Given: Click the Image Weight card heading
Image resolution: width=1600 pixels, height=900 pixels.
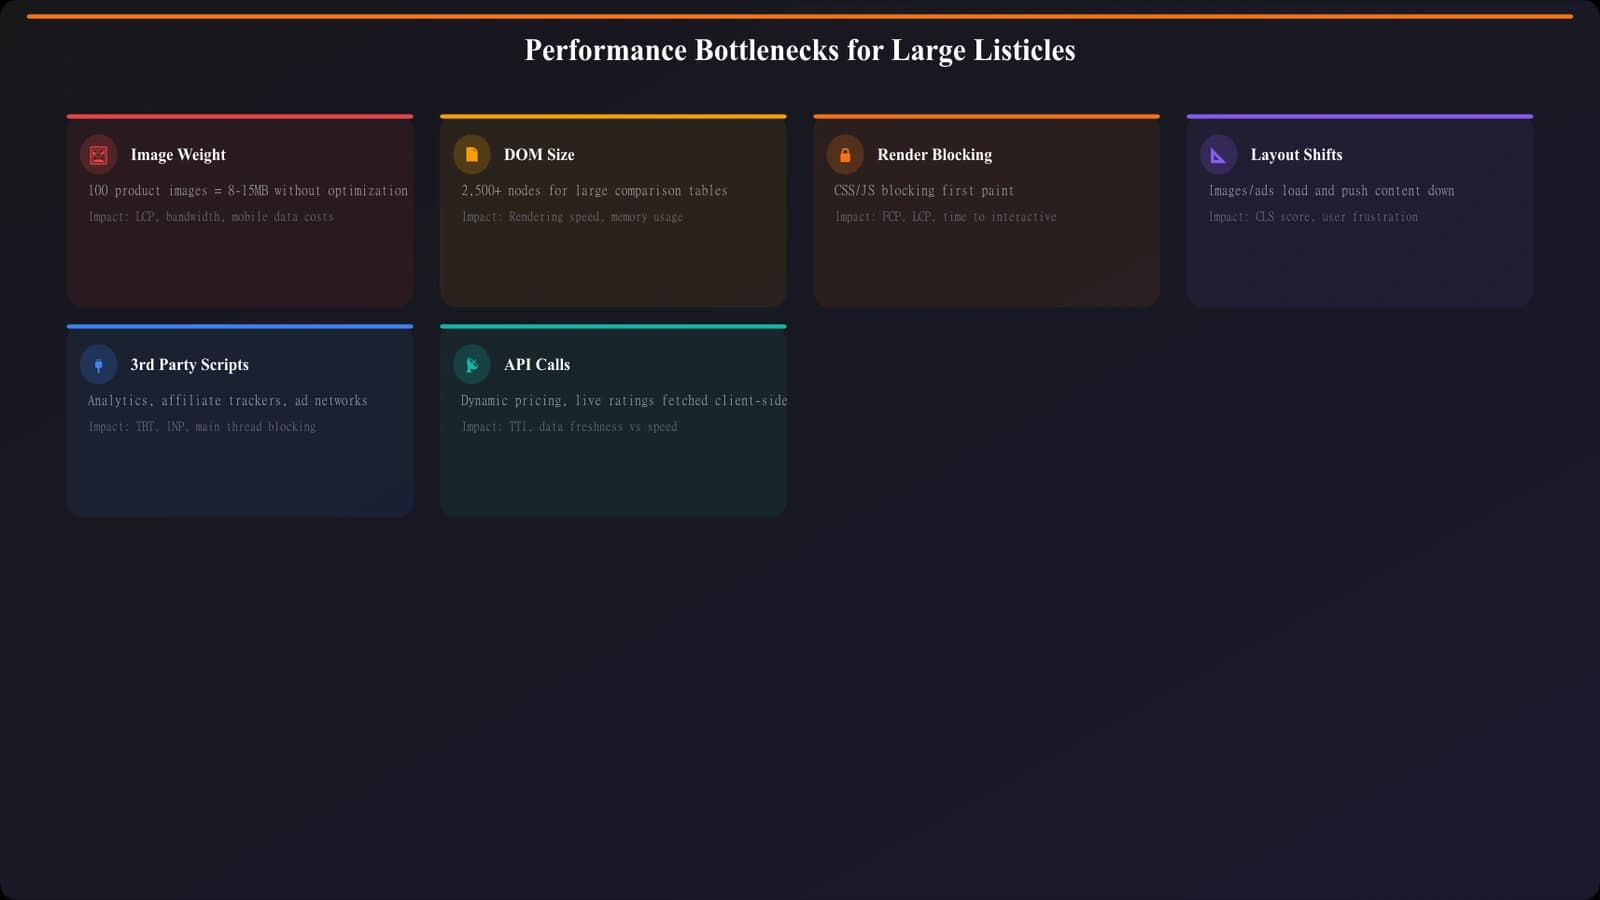Looking at the screenshot, I should click(177, 154).
